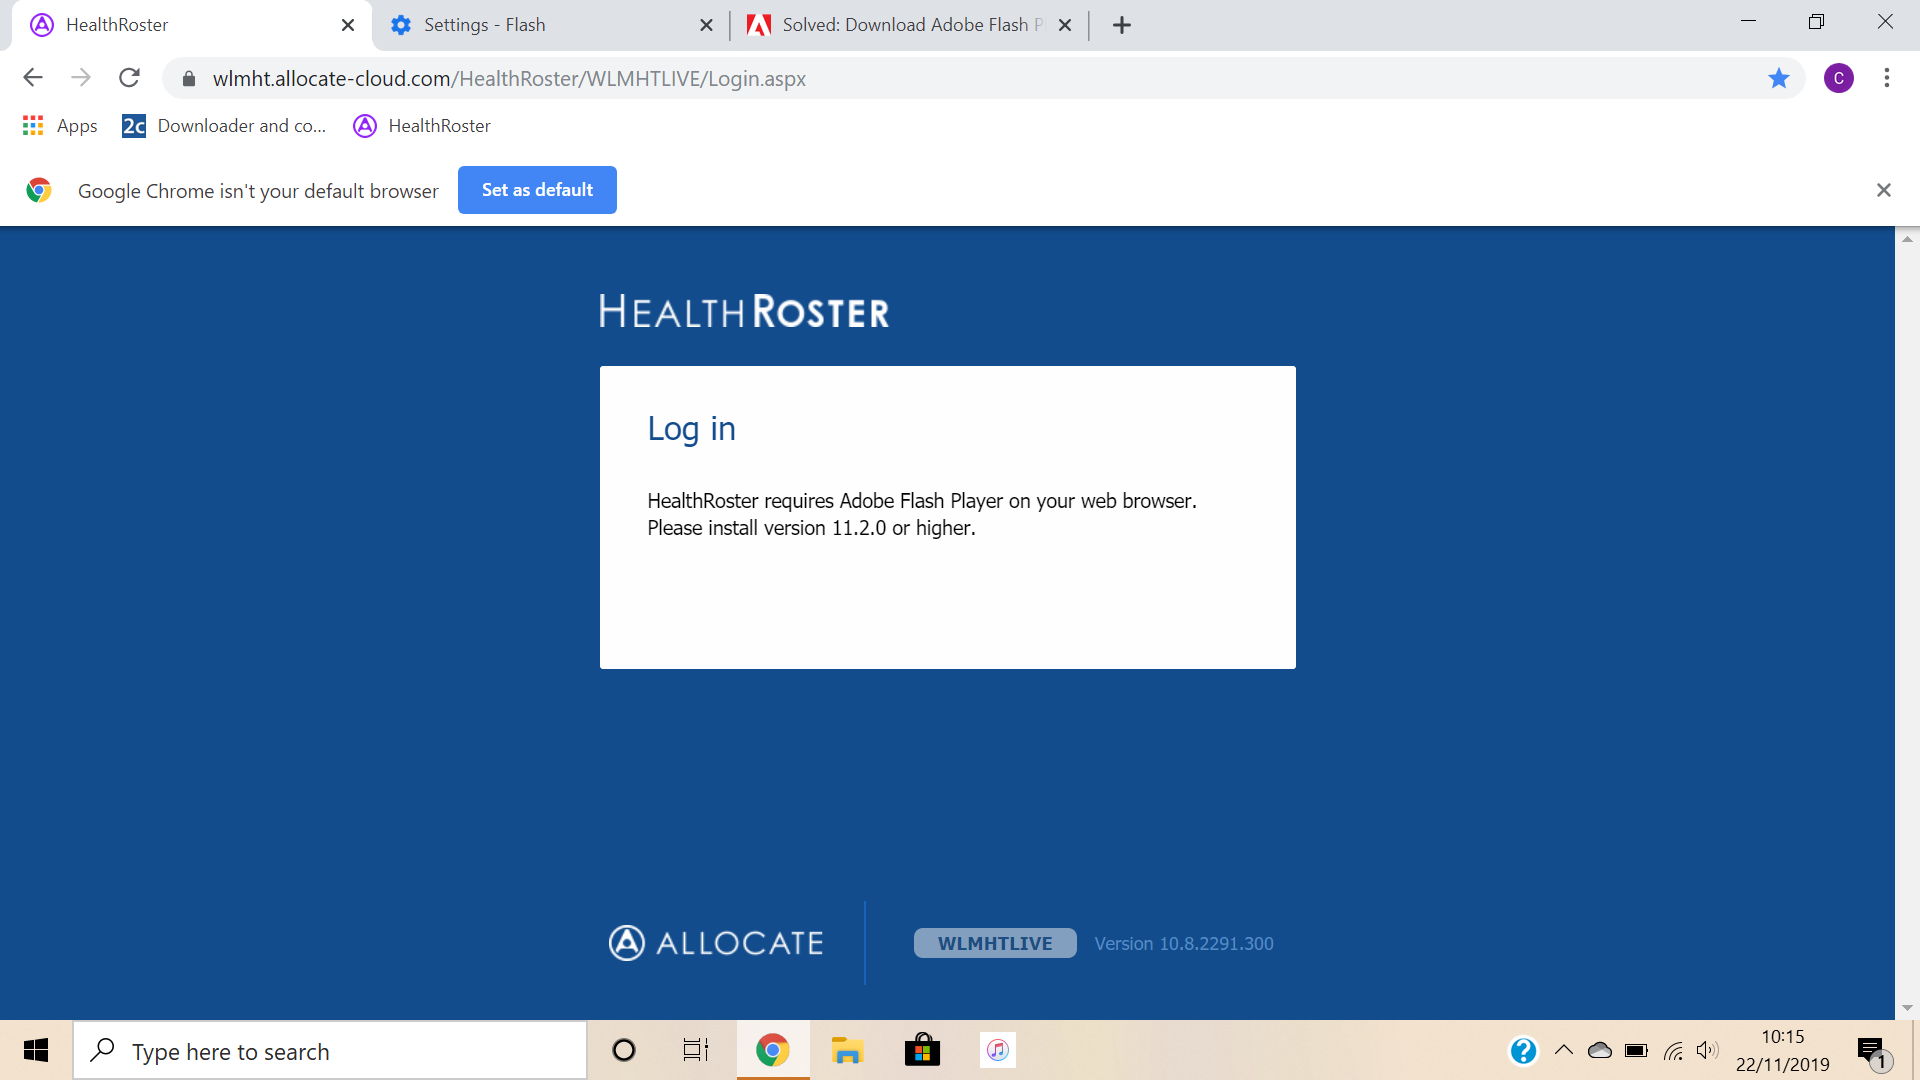Dismiss the default browser notification bar
Screen dimensions: 1920x1080
coord(1883,190)
